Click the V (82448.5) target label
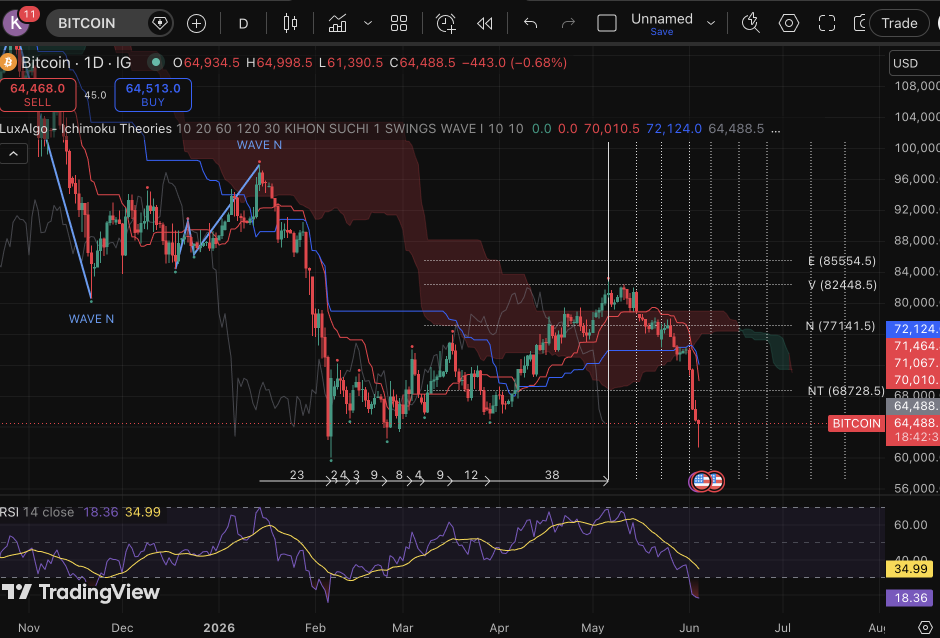940x638 pixels. 842,285
